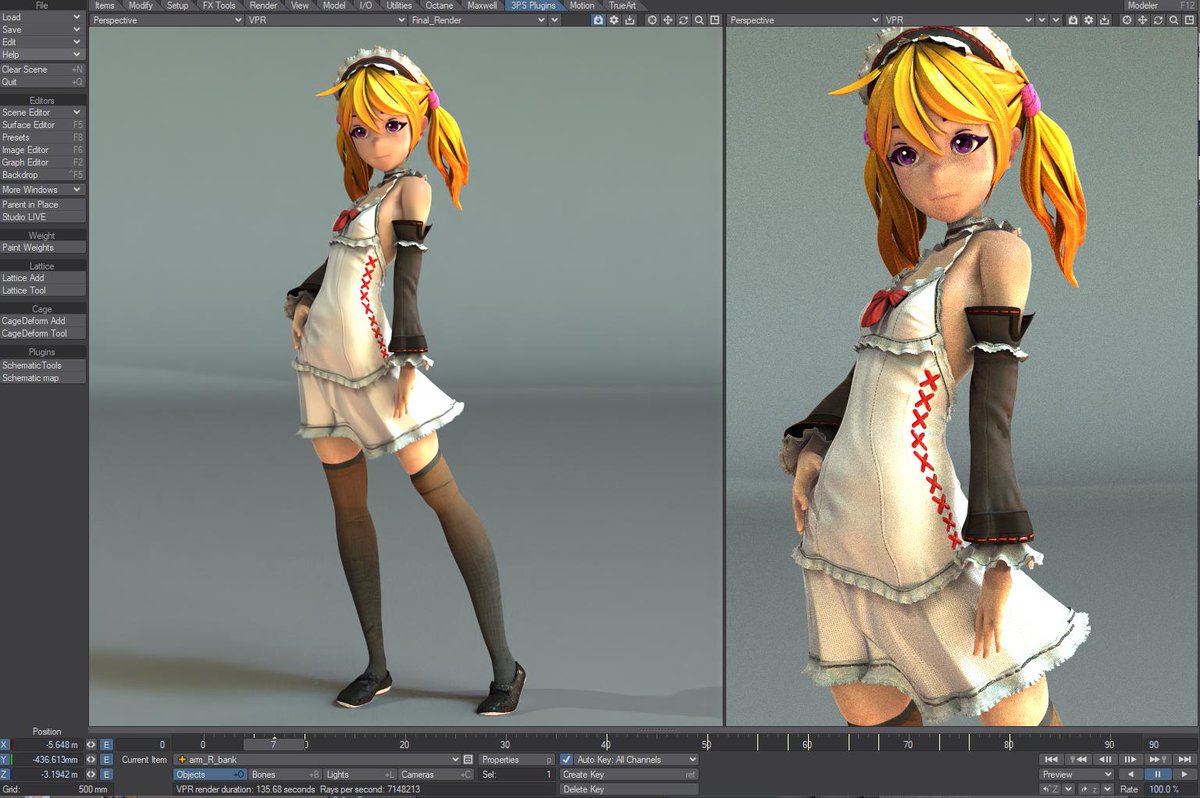
Task: Click the Y position envelope arrows icon
Action: pyautogui.click(x=91, y=760)
